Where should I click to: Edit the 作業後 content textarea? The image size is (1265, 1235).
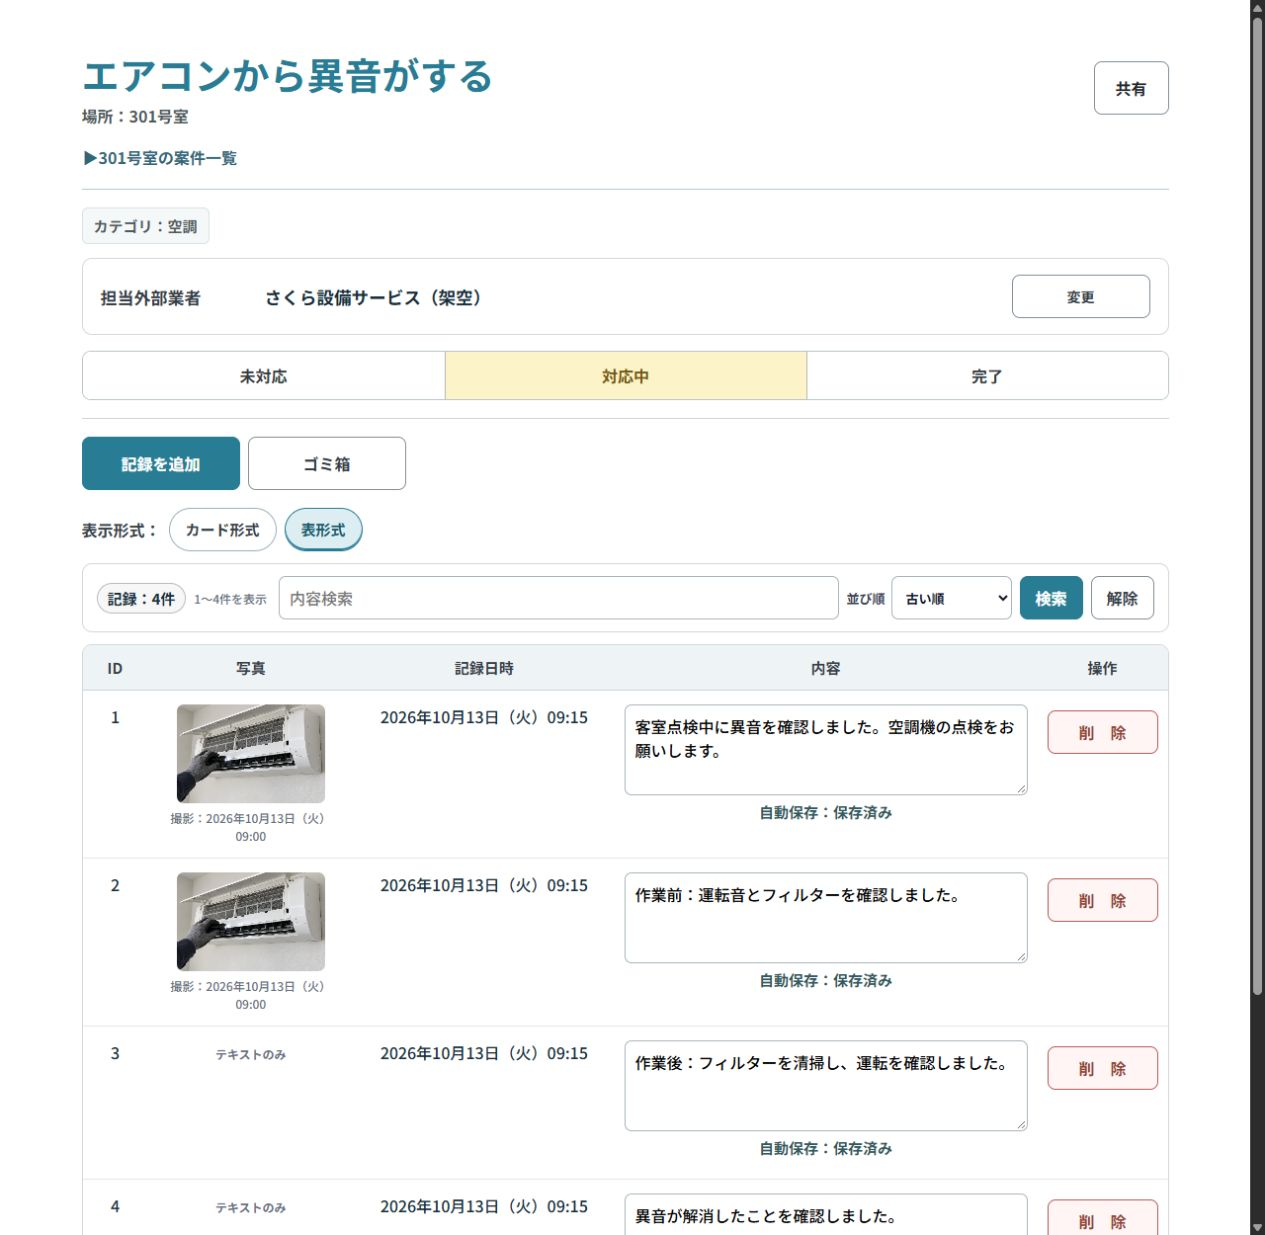(x=826, y=1086)
